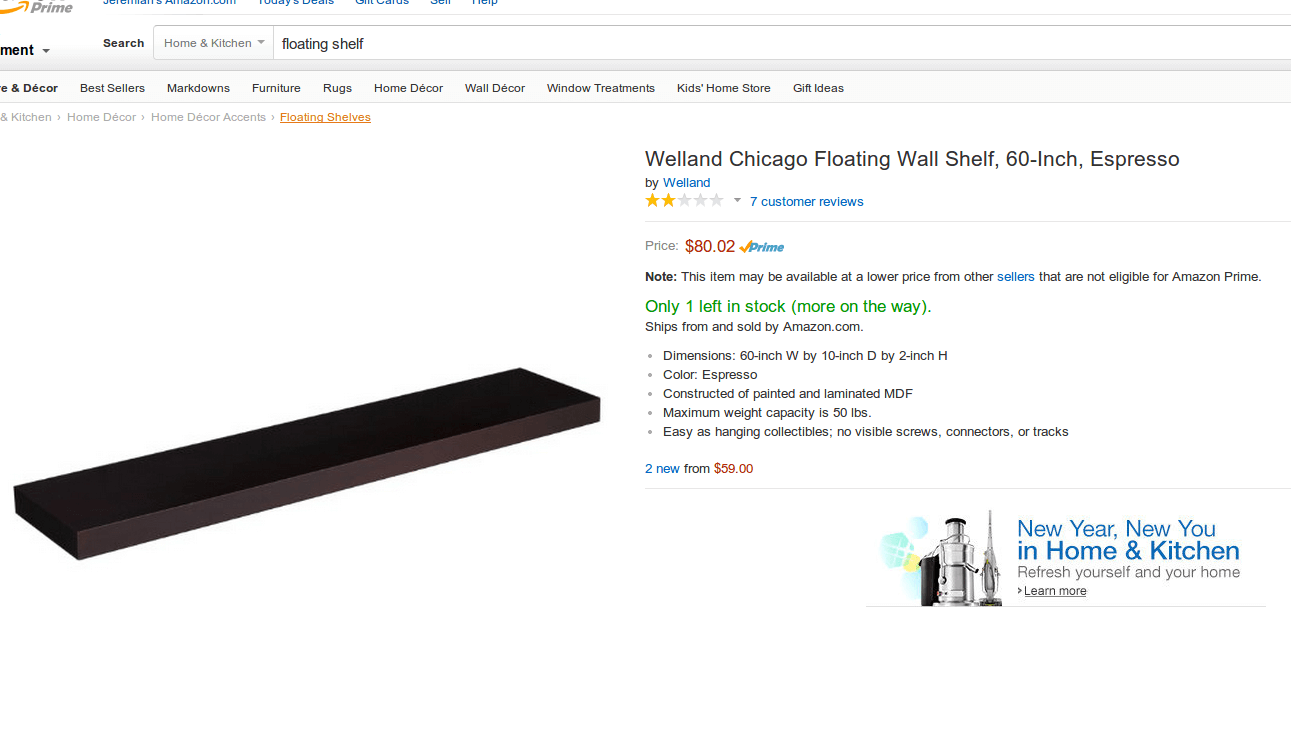Click the star rating icon

click(x=684, y=201)
